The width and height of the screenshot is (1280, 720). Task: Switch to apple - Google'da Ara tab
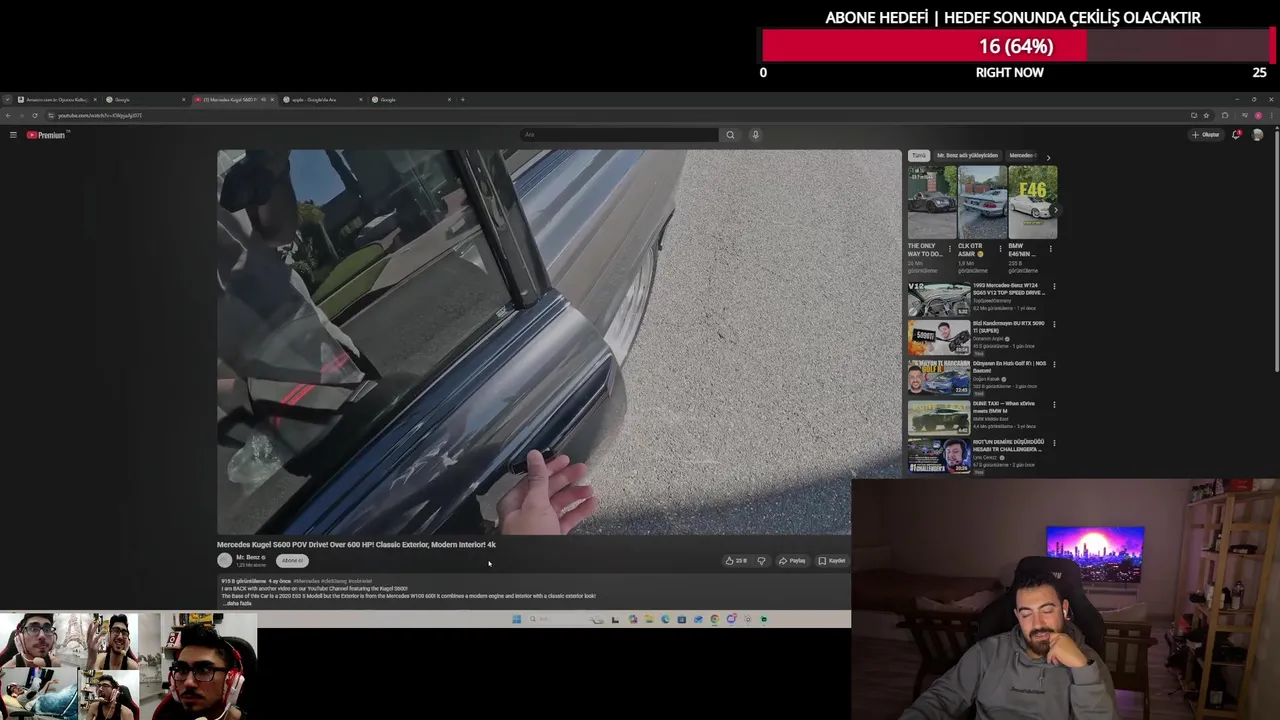tap(321, 99)
